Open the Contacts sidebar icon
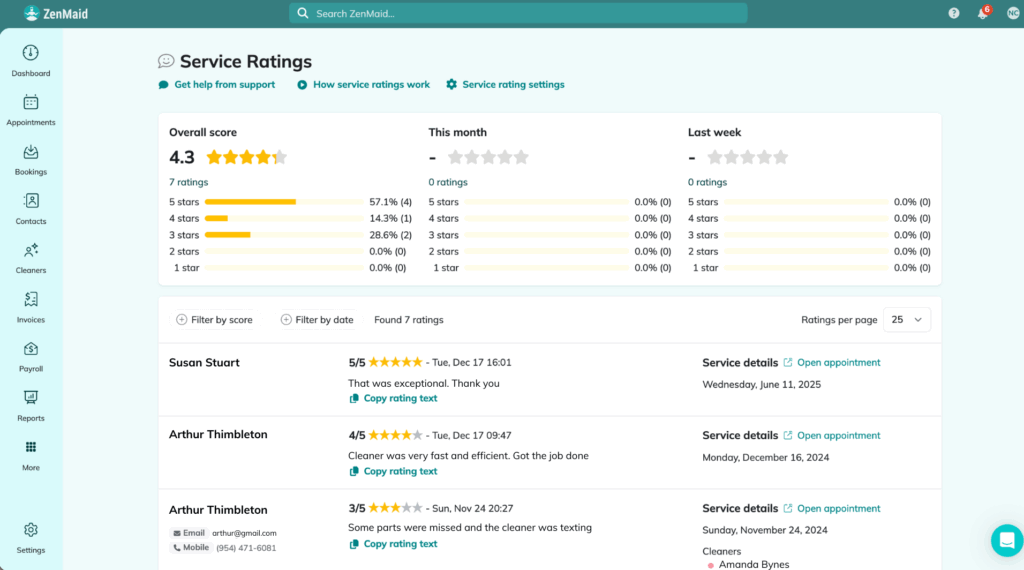Viewport: 1024px width, 570px height. point(31,201)
